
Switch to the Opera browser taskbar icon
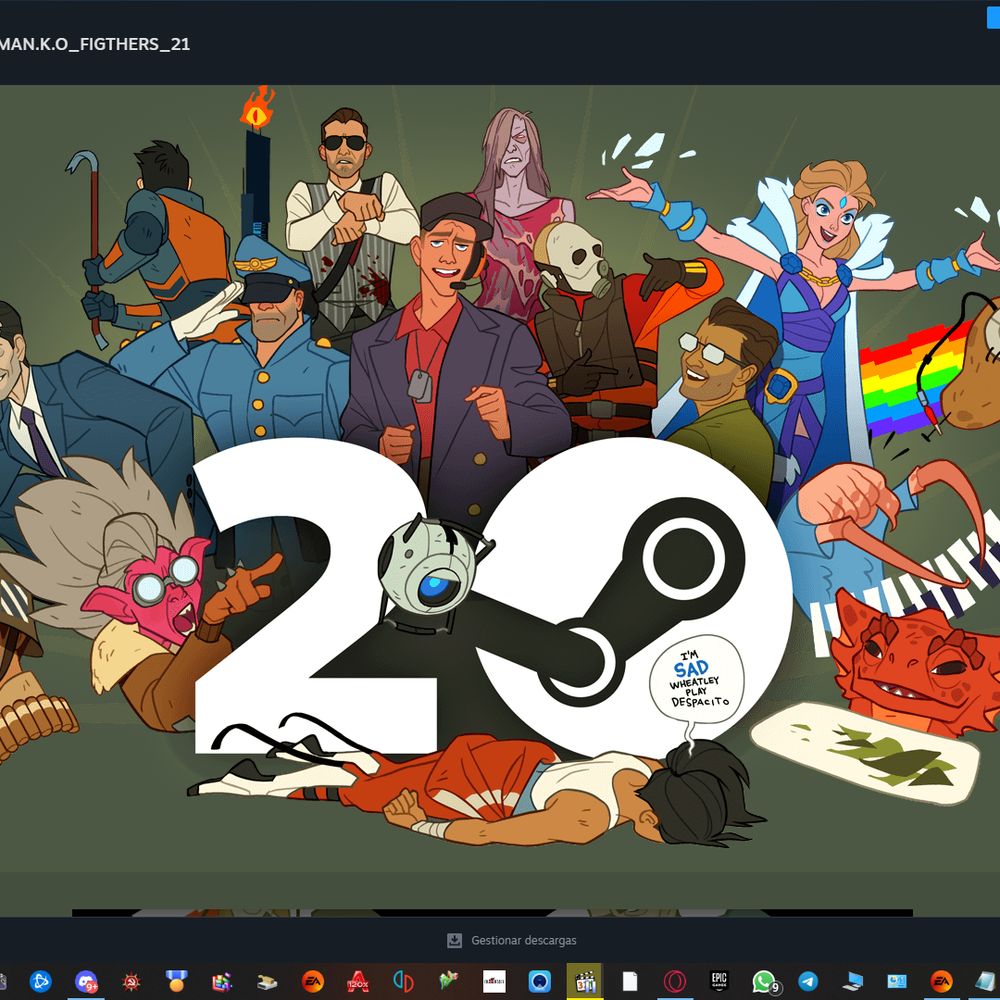[x=675, y=981]
